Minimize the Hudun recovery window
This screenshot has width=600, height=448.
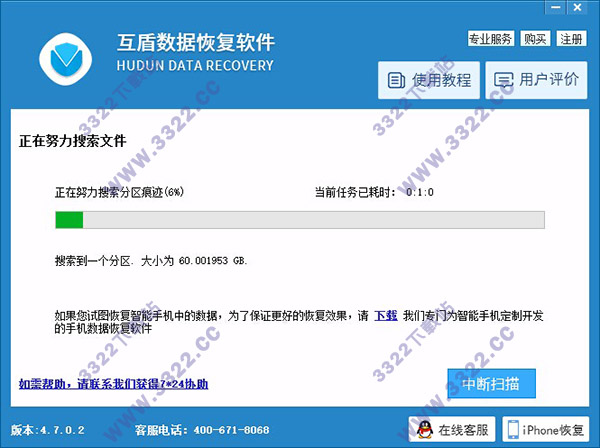tap(555, 7)
